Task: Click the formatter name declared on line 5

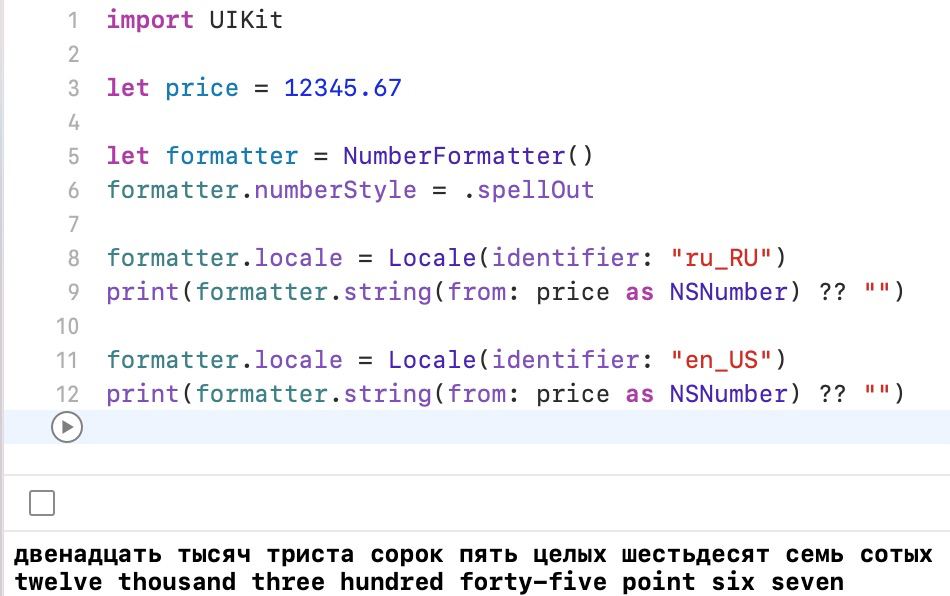Action: [231, 156]
